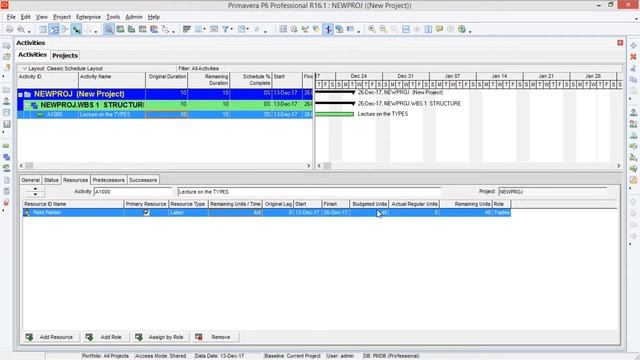The width and height of the screenshot is (640, 360).
Task: Open the Columns icon dropdown arrow
Action: point(204,29)
